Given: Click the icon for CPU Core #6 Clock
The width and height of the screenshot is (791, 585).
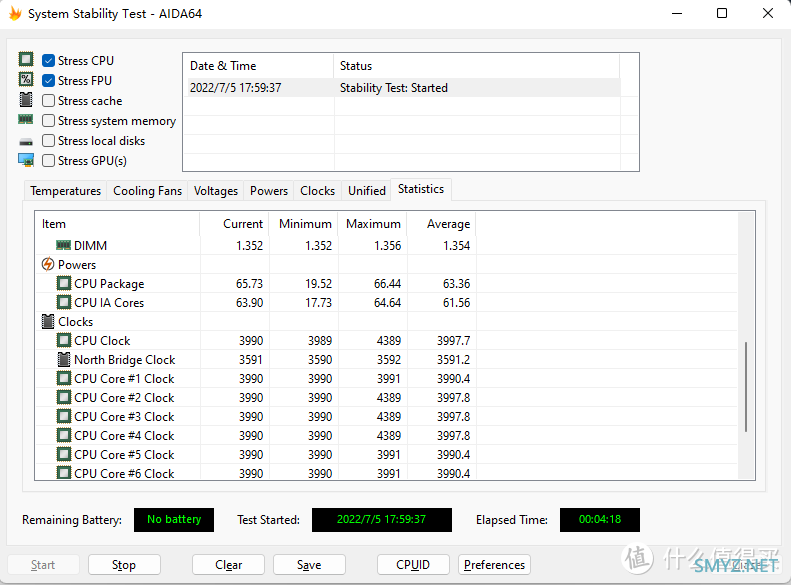Looking at the screenshot, I should coord(64,473).
